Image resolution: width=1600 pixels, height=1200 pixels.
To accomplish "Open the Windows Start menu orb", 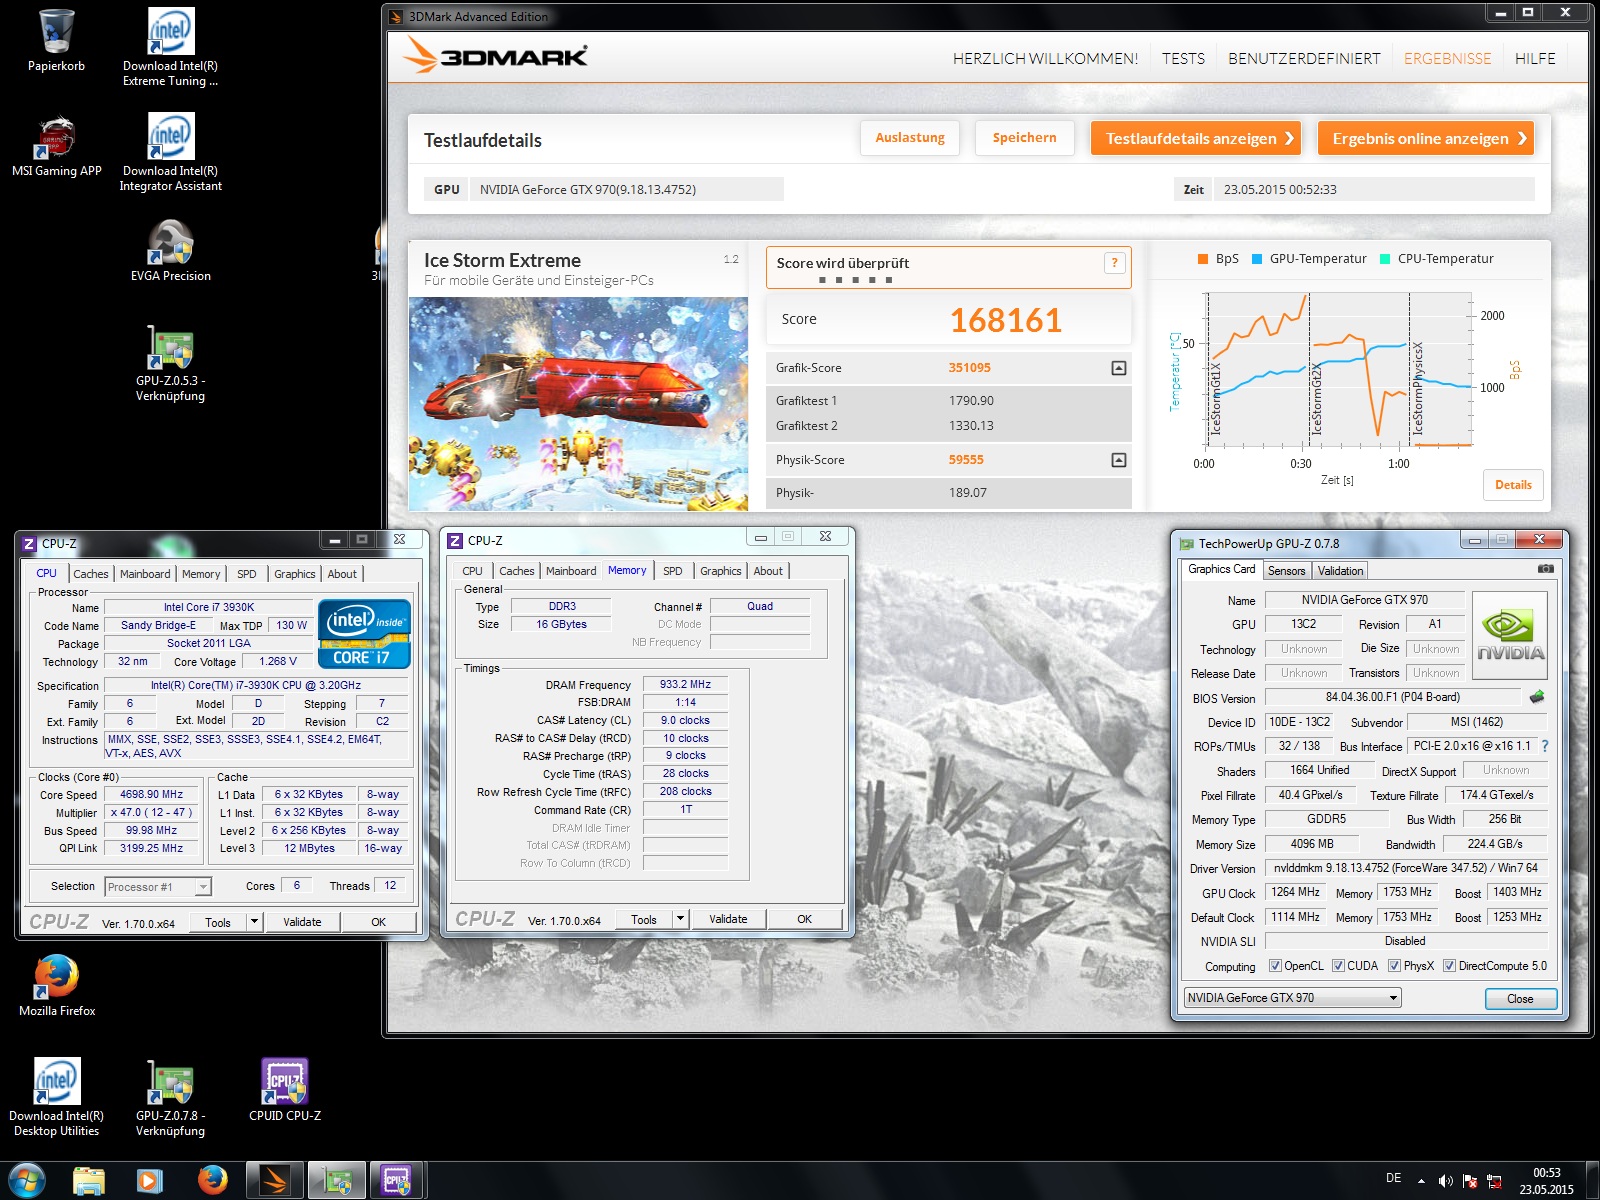I will [26, 1181].
